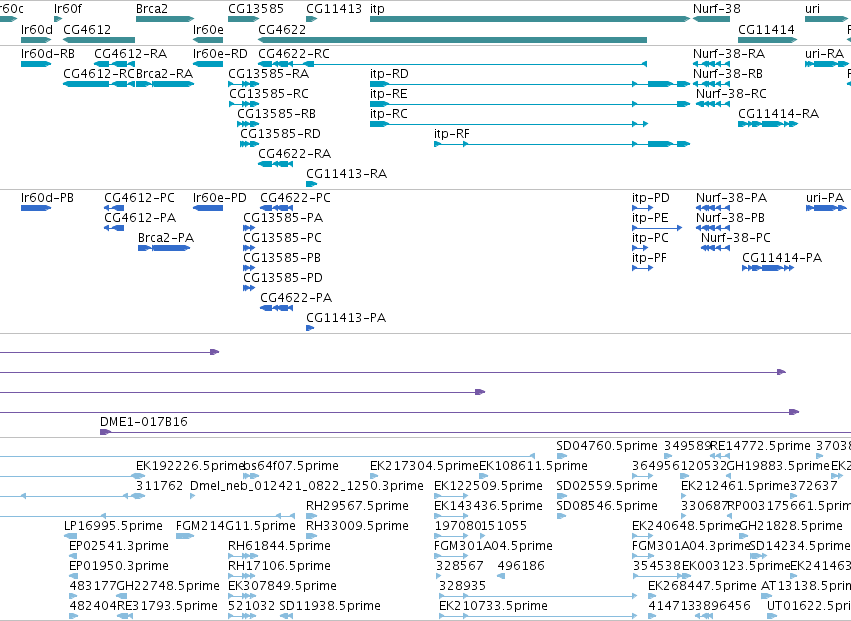
Task: Click the CG4622-PA protein label
Action: (x=296, y=298)
